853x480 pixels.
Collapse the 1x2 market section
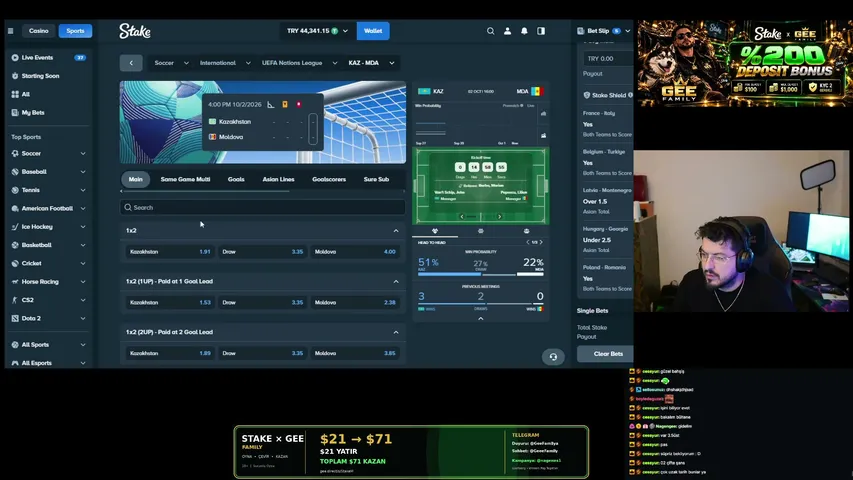396,231
